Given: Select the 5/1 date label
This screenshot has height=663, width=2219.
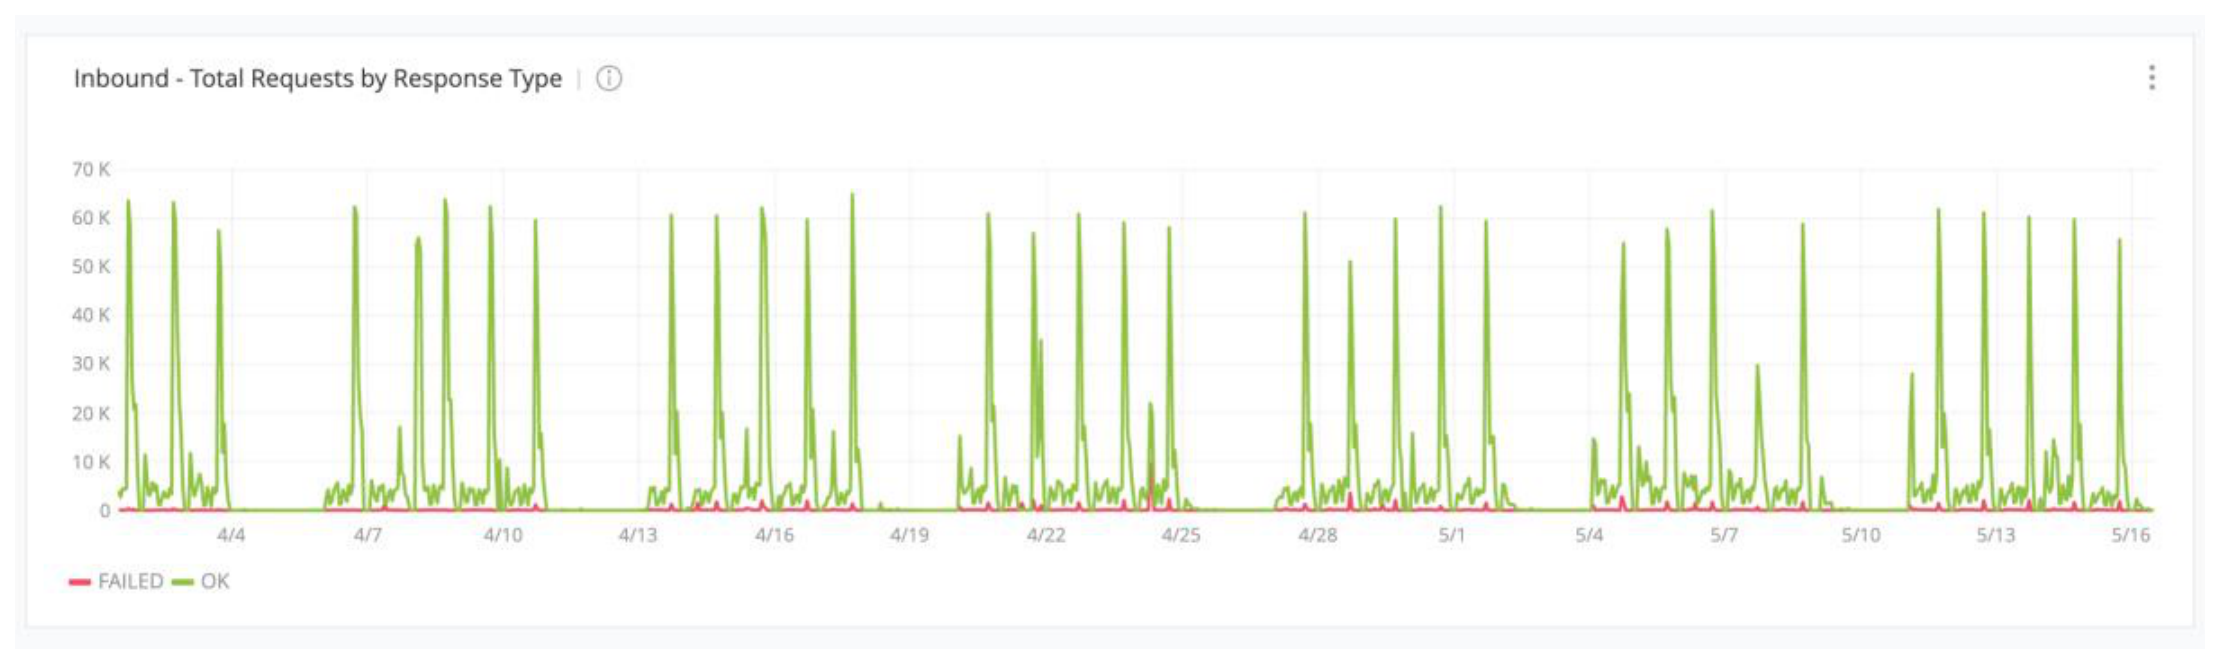Looking at the screenshot, I should point(1452,535).
